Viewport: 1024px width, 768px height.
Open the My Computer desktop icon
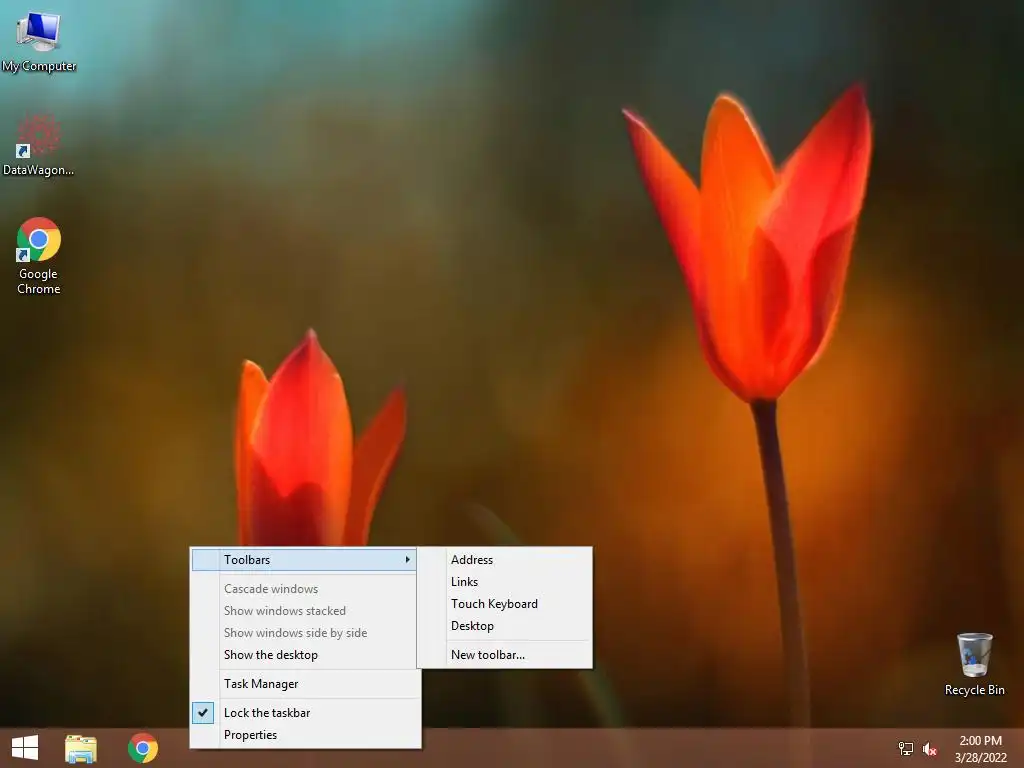click(x=39, y=40)
